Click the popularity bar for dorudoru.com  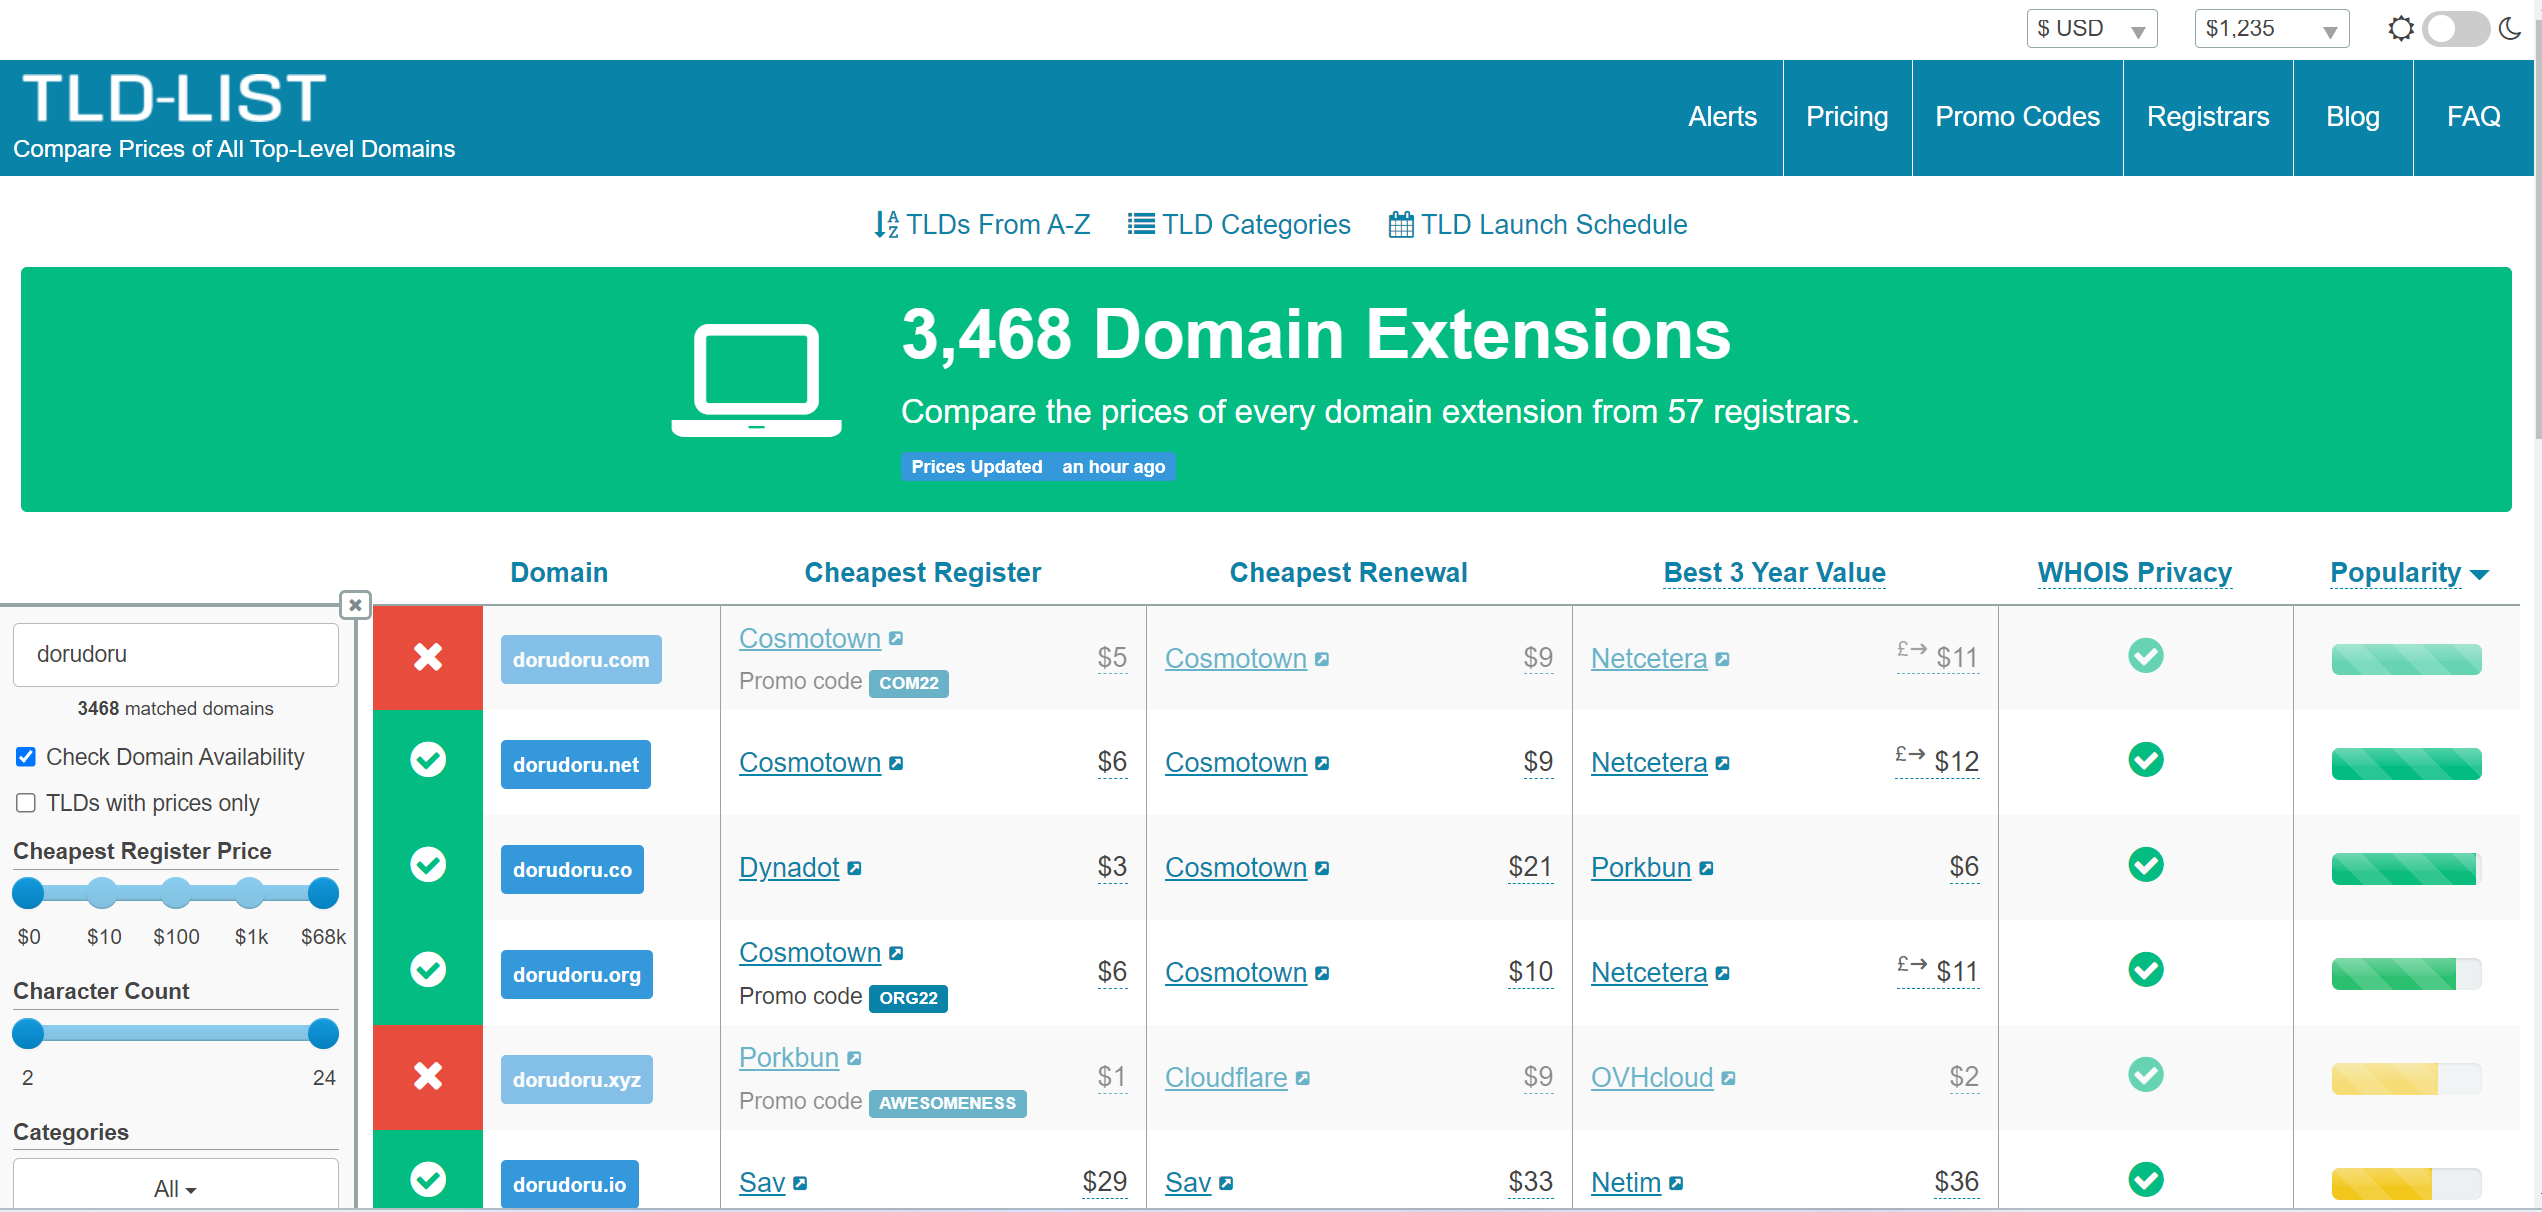[x=2406, y=659]
